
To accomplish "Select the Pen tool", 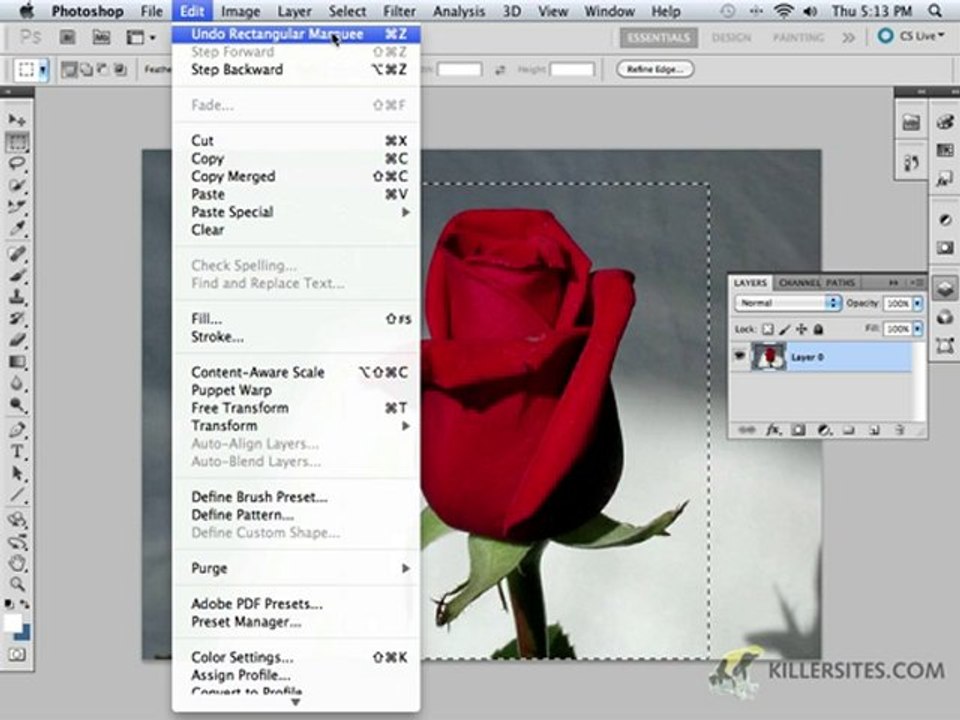I will tap(17, 430).
